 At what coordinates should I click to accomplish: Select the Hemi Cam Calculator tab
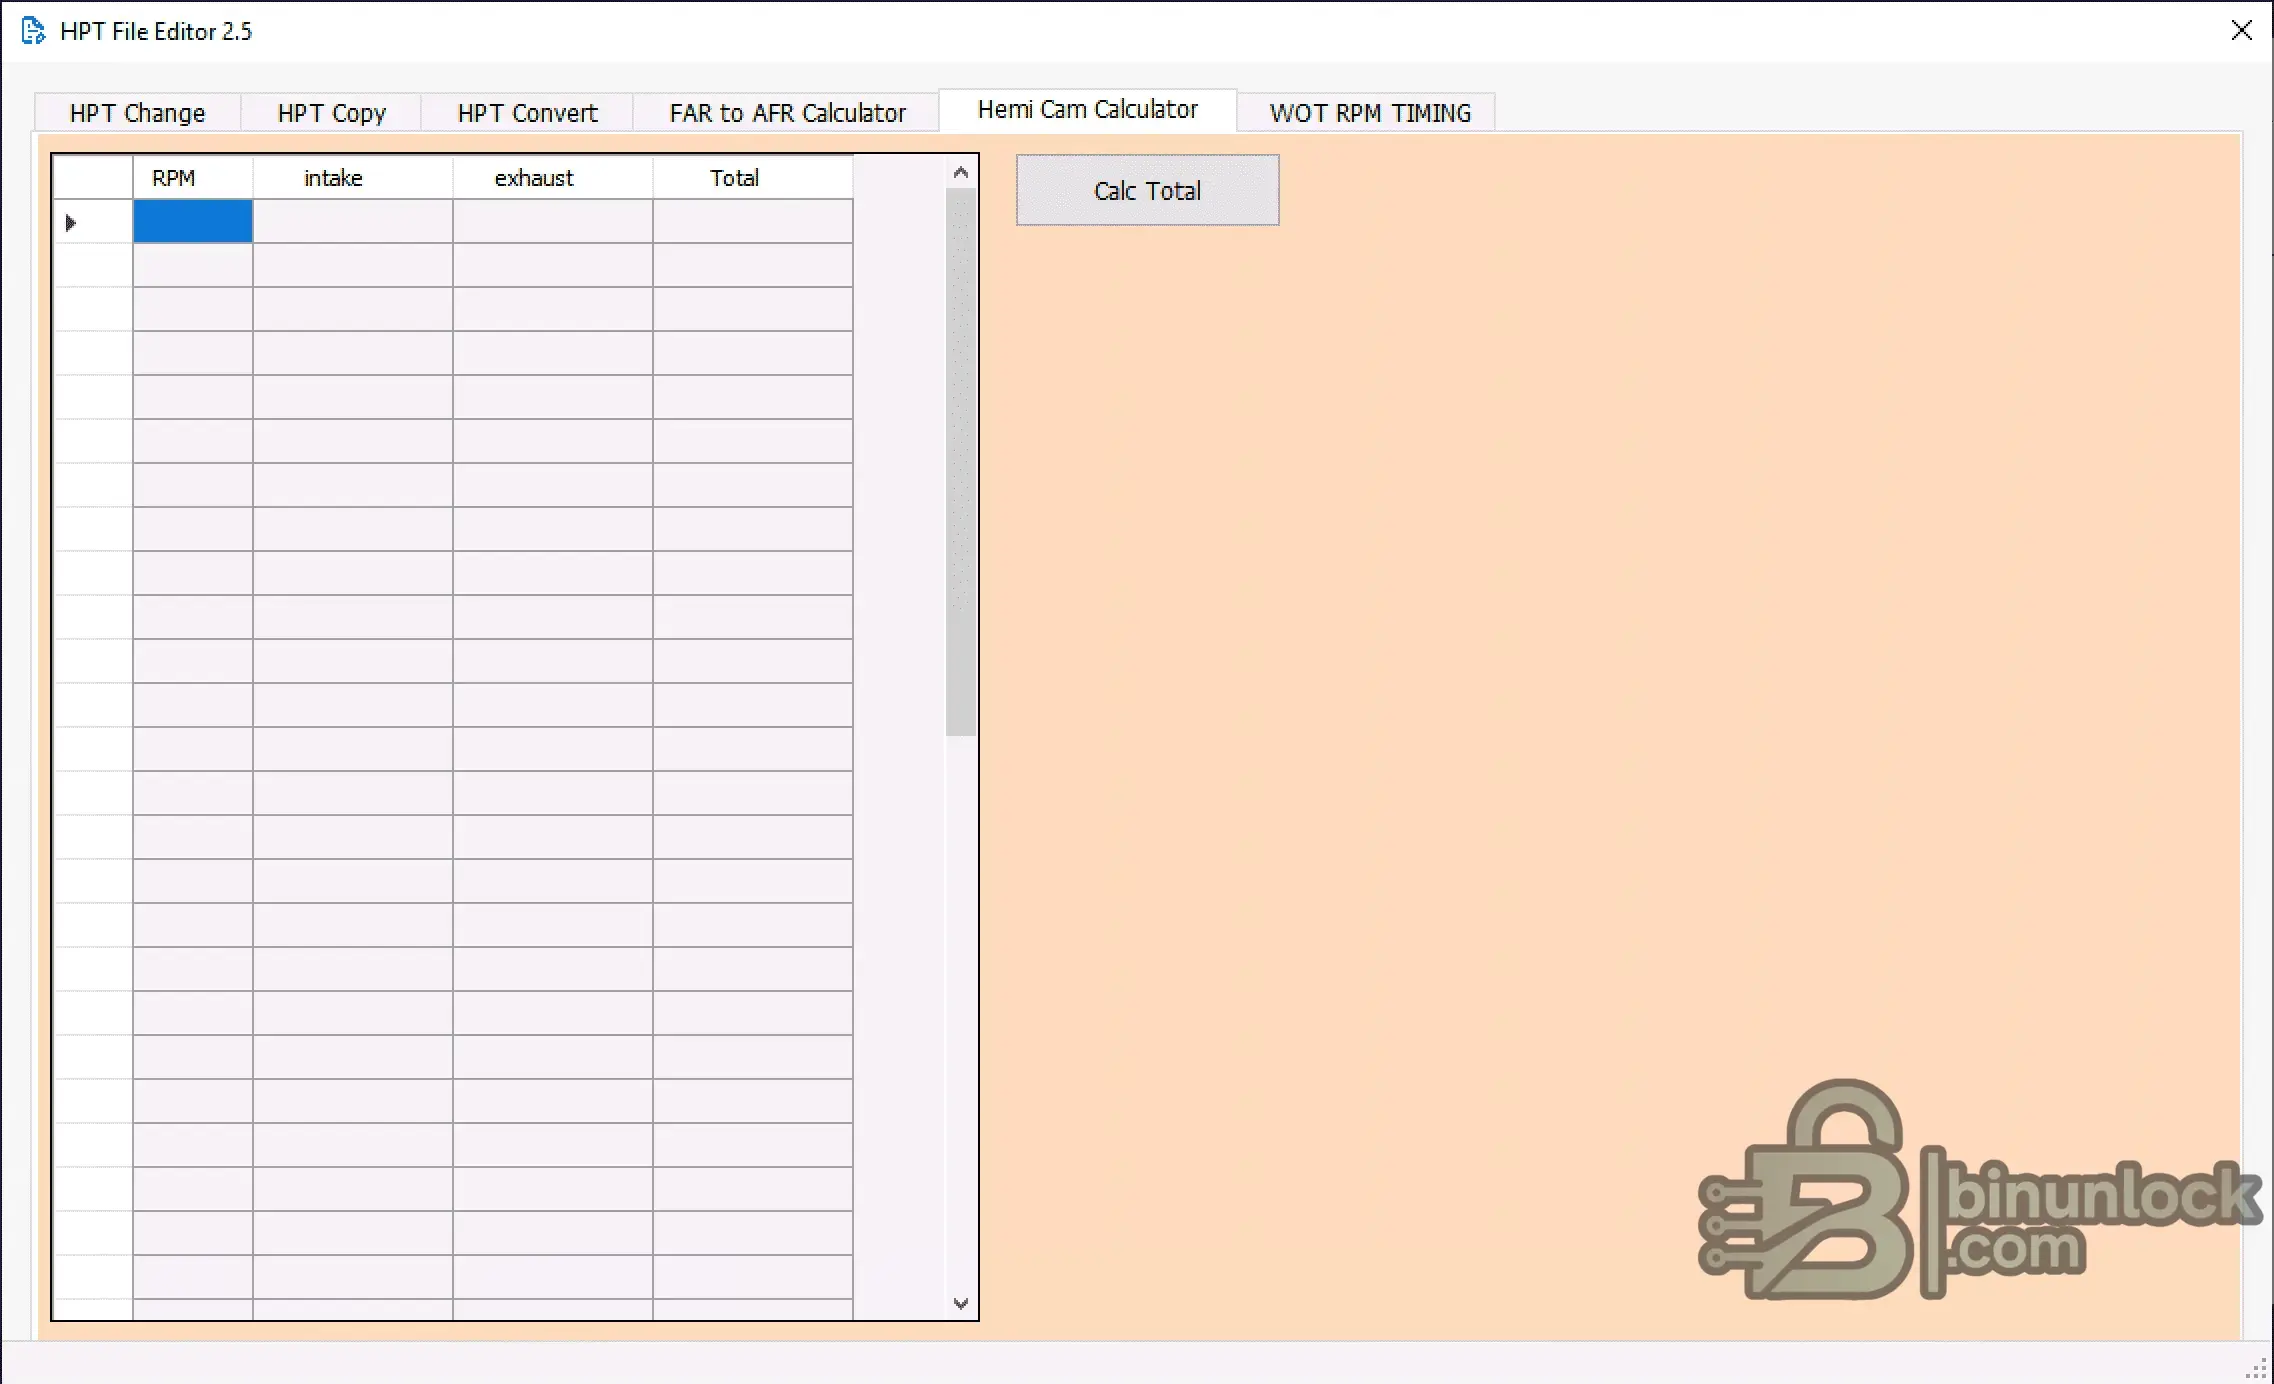[1087, 110]
